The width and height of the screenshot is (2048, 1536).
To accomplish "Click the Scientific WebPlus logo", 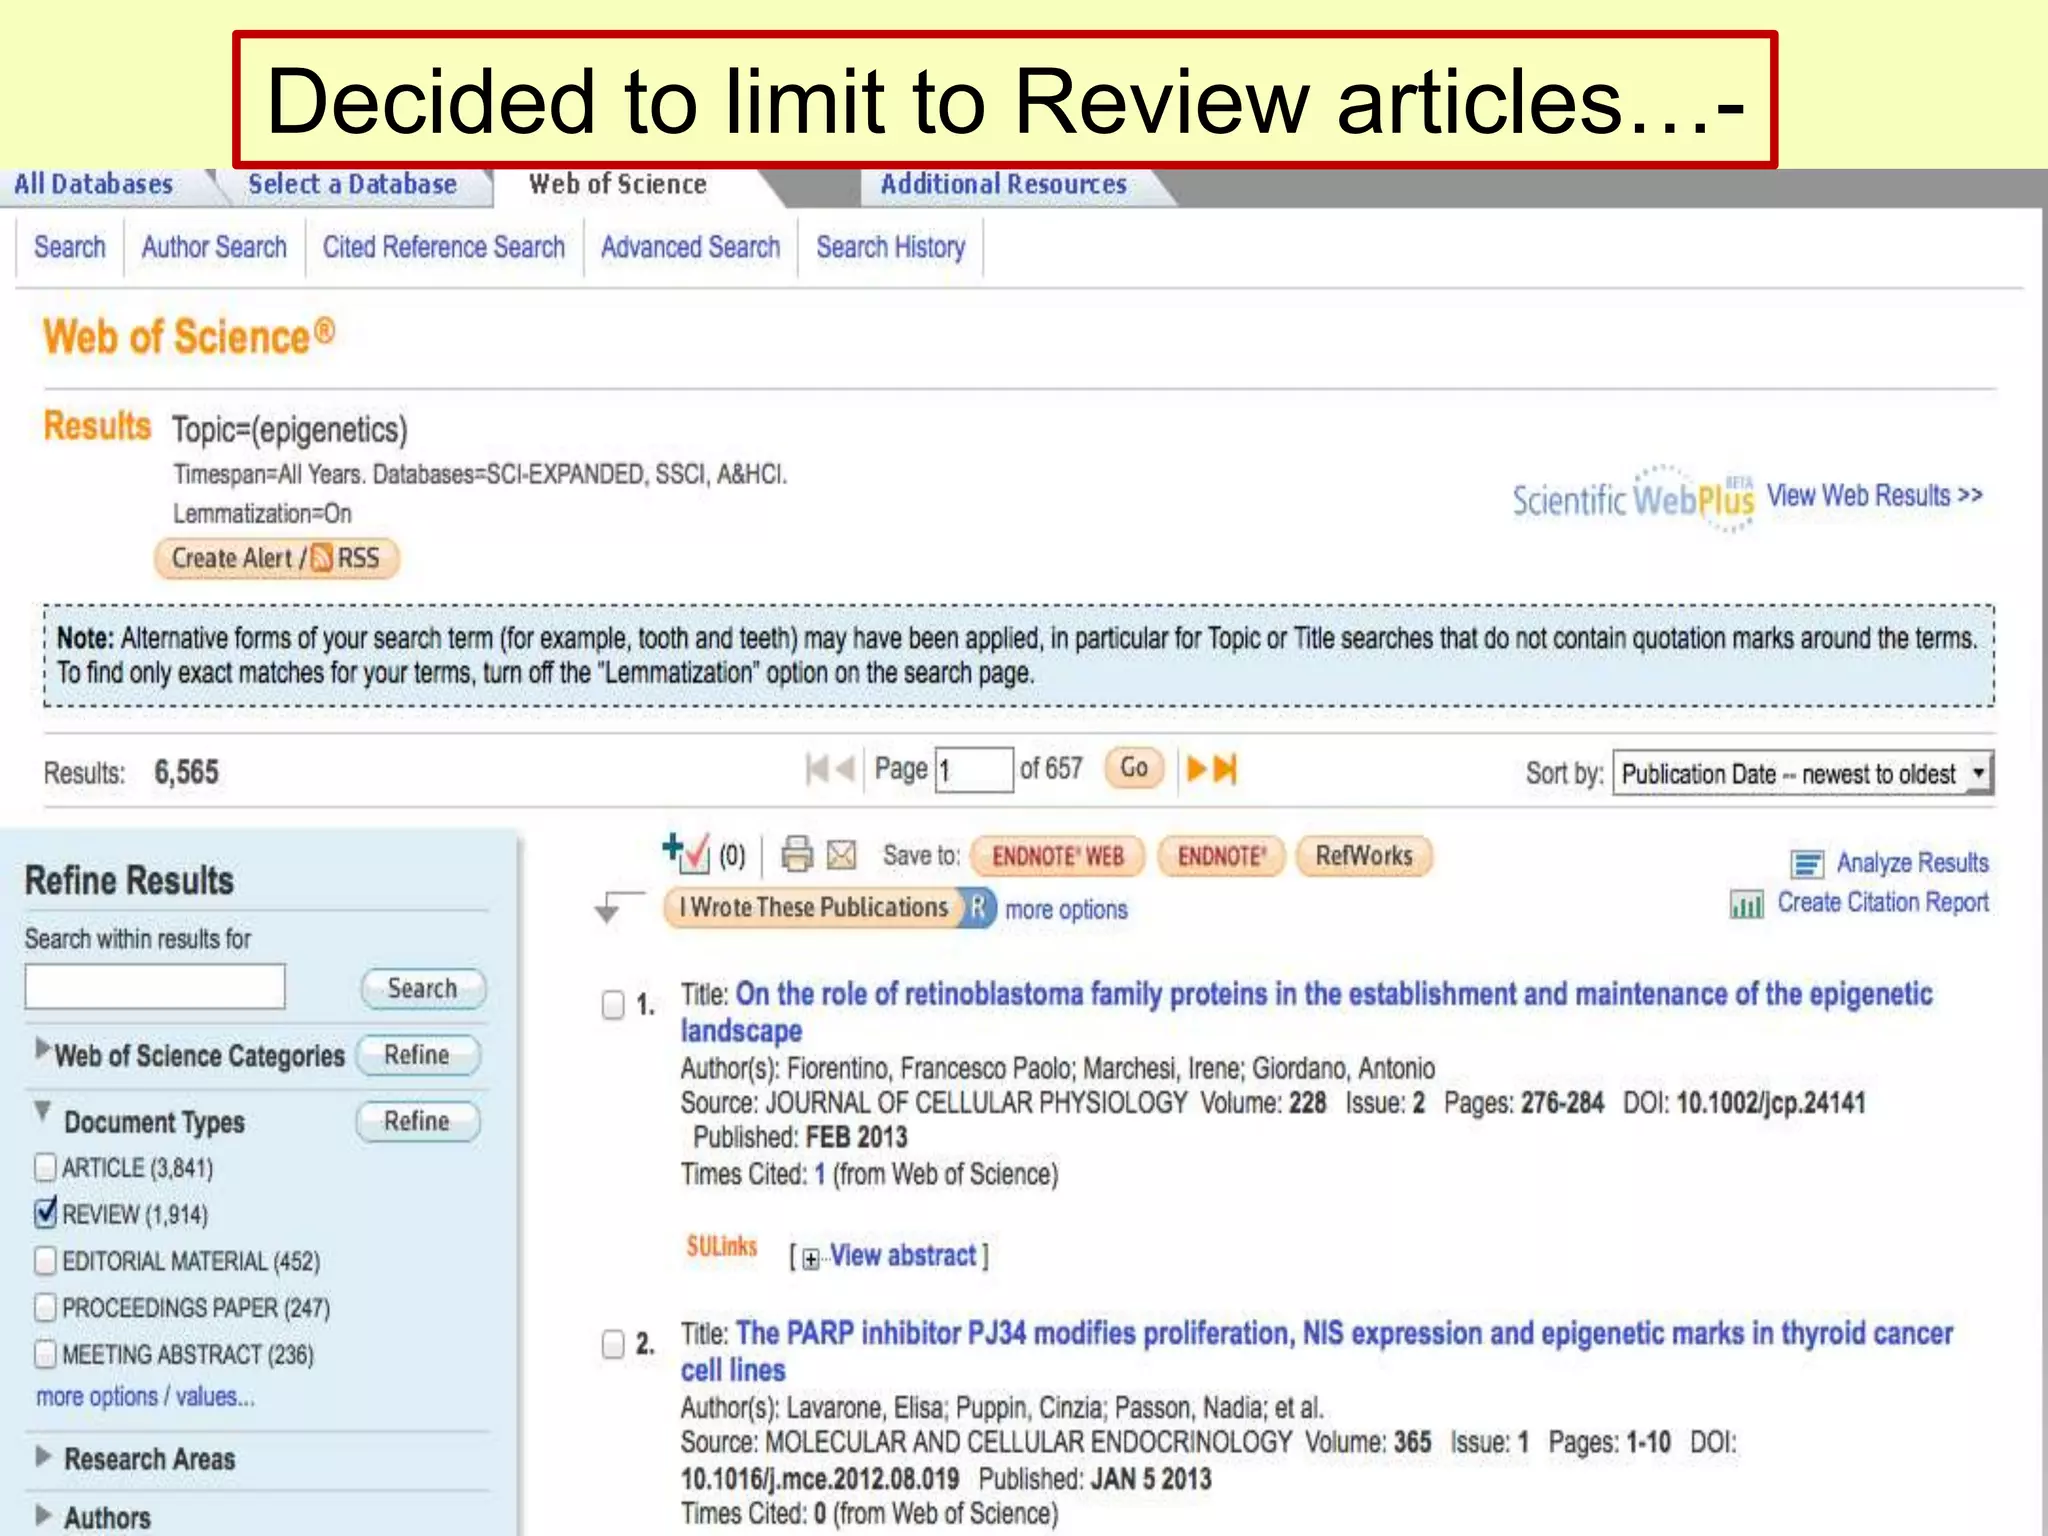I will pyautogui.click(x=1633, y=498).
